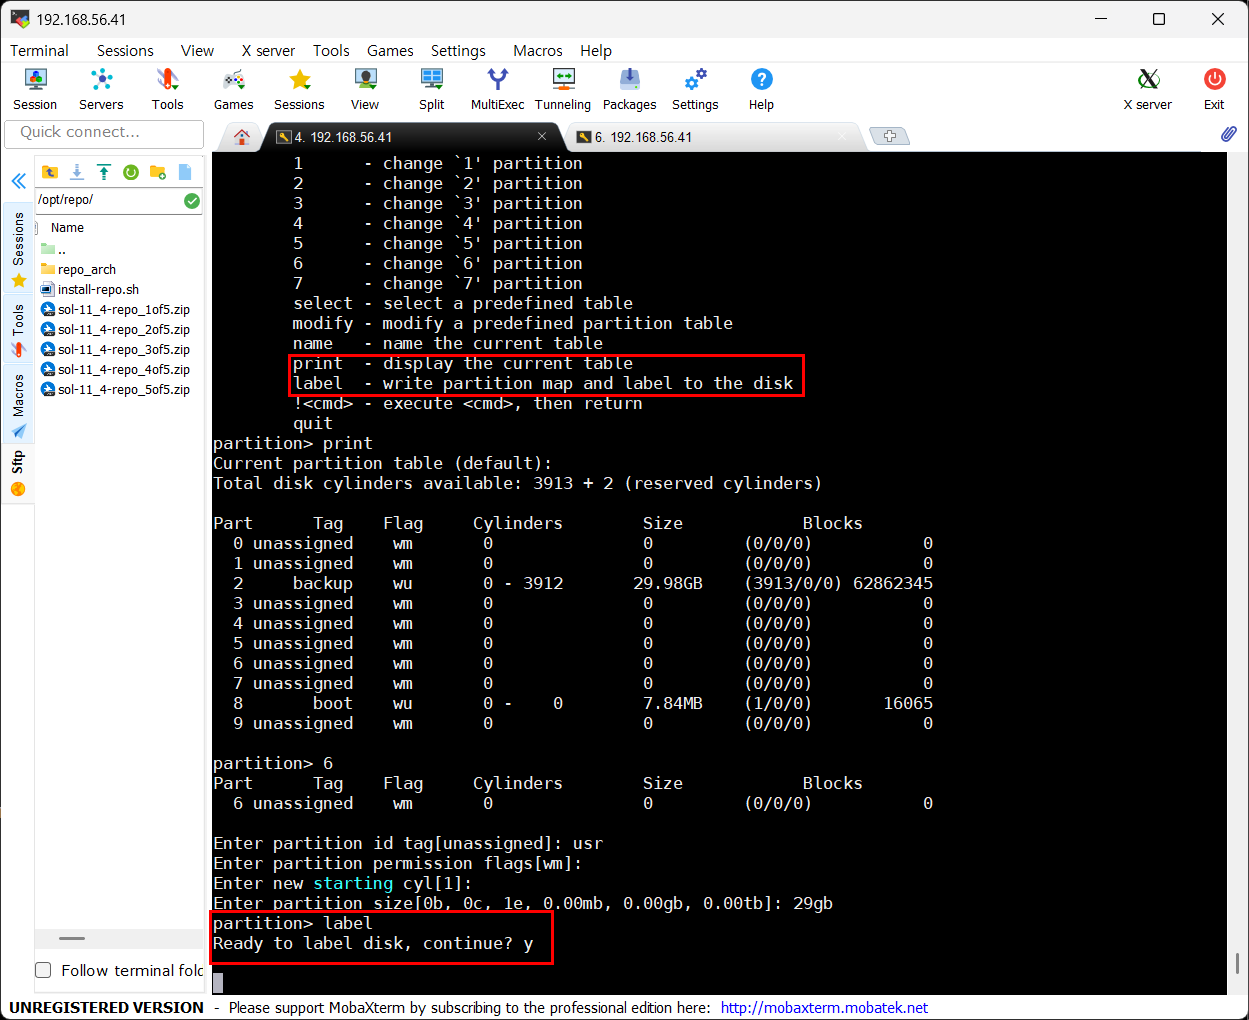
Task: Click the Name column header
Action: coord(68,228)
